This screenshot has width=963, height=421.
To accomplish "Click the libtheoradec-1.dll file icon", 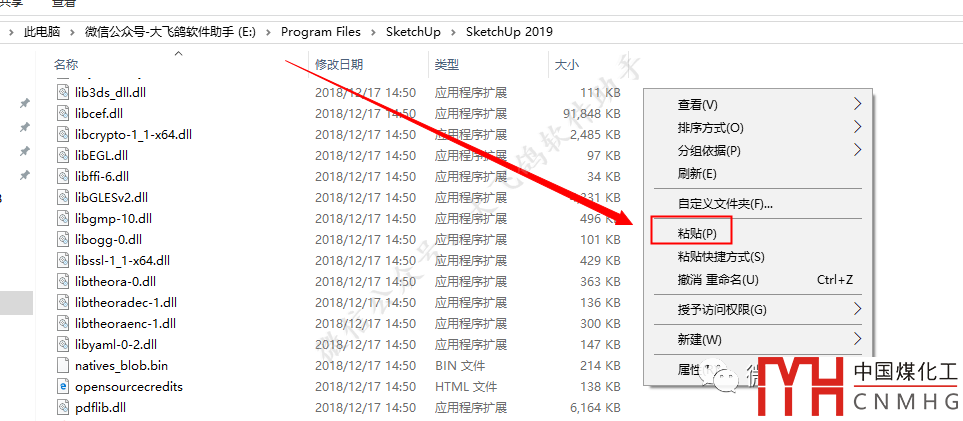I will (63, 303).
